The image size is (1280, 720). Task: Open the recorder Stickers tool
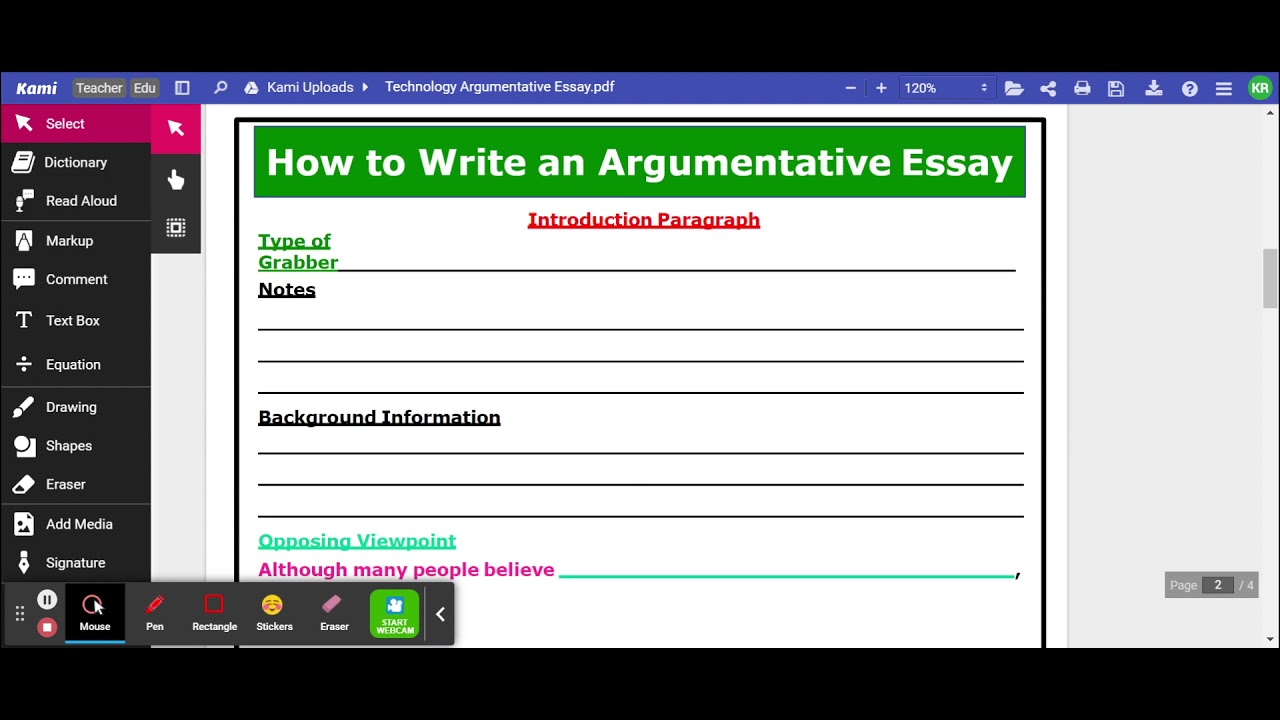[274, 613]
